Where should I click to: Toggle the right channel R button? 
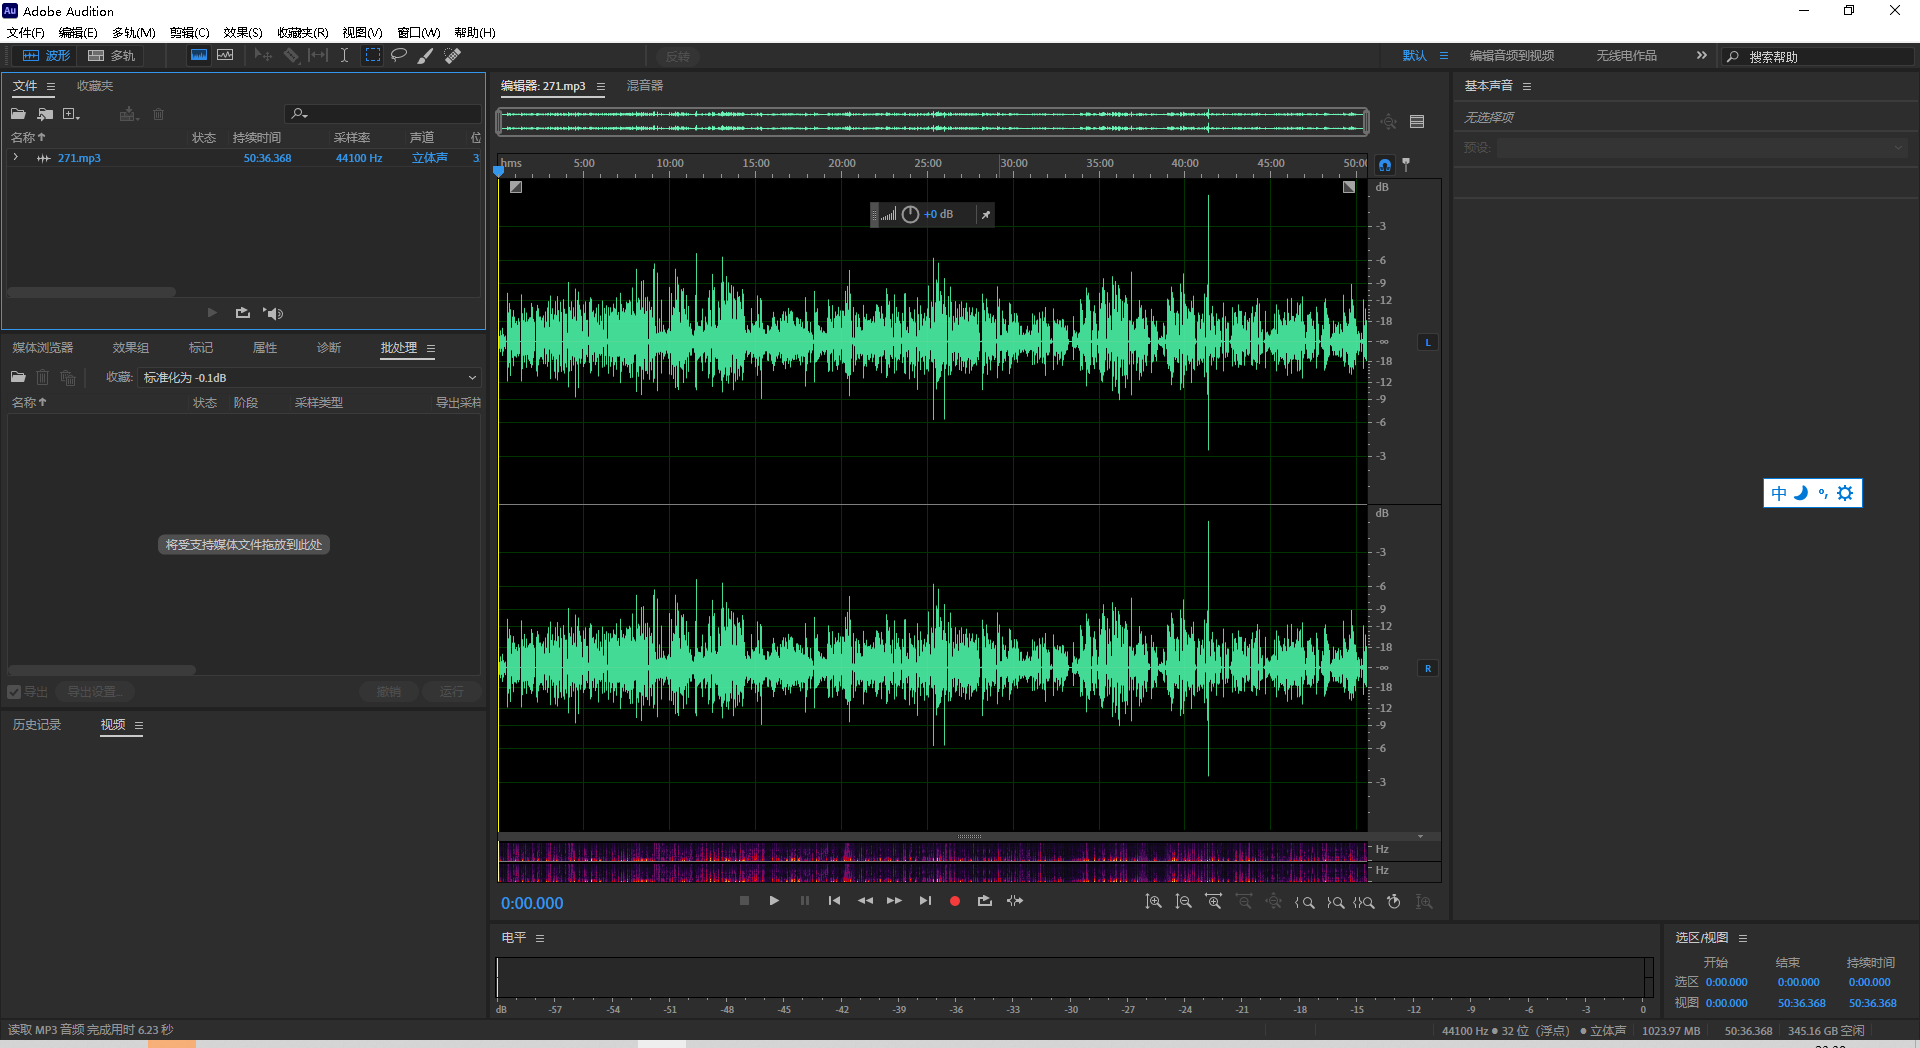click(1428, 669)
